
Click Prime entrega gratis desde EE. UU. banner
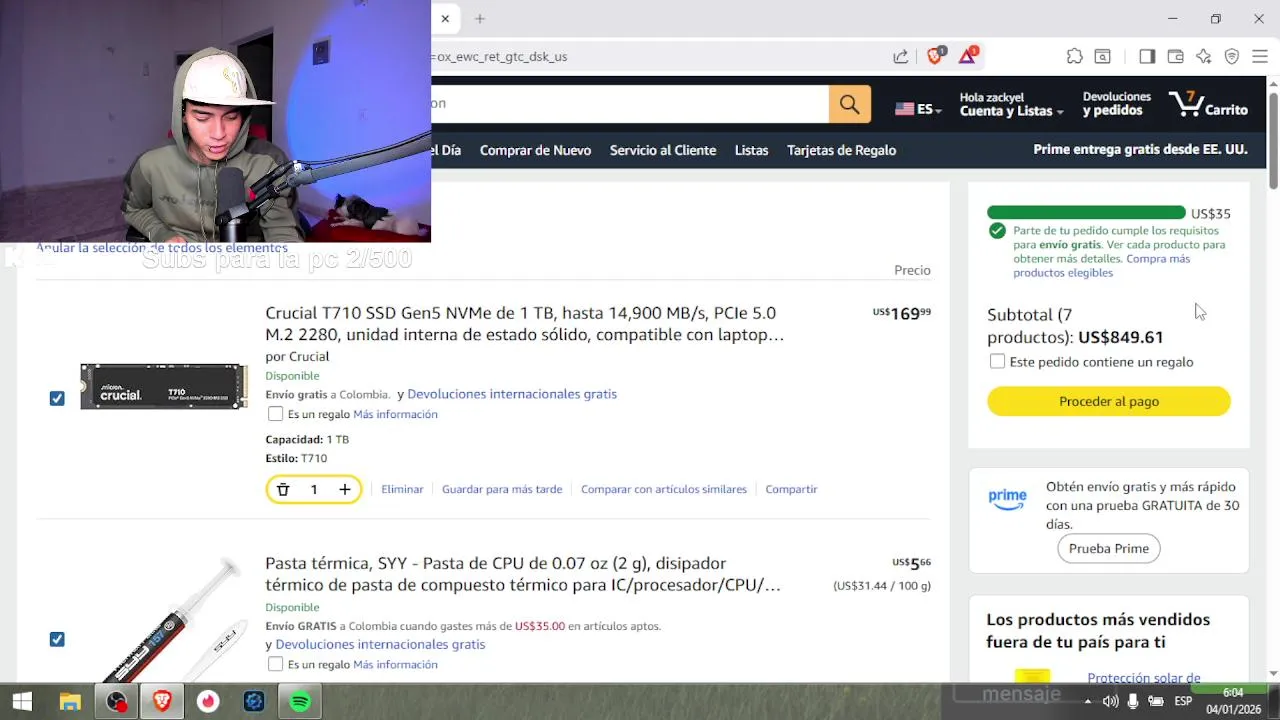(1140, 150)
